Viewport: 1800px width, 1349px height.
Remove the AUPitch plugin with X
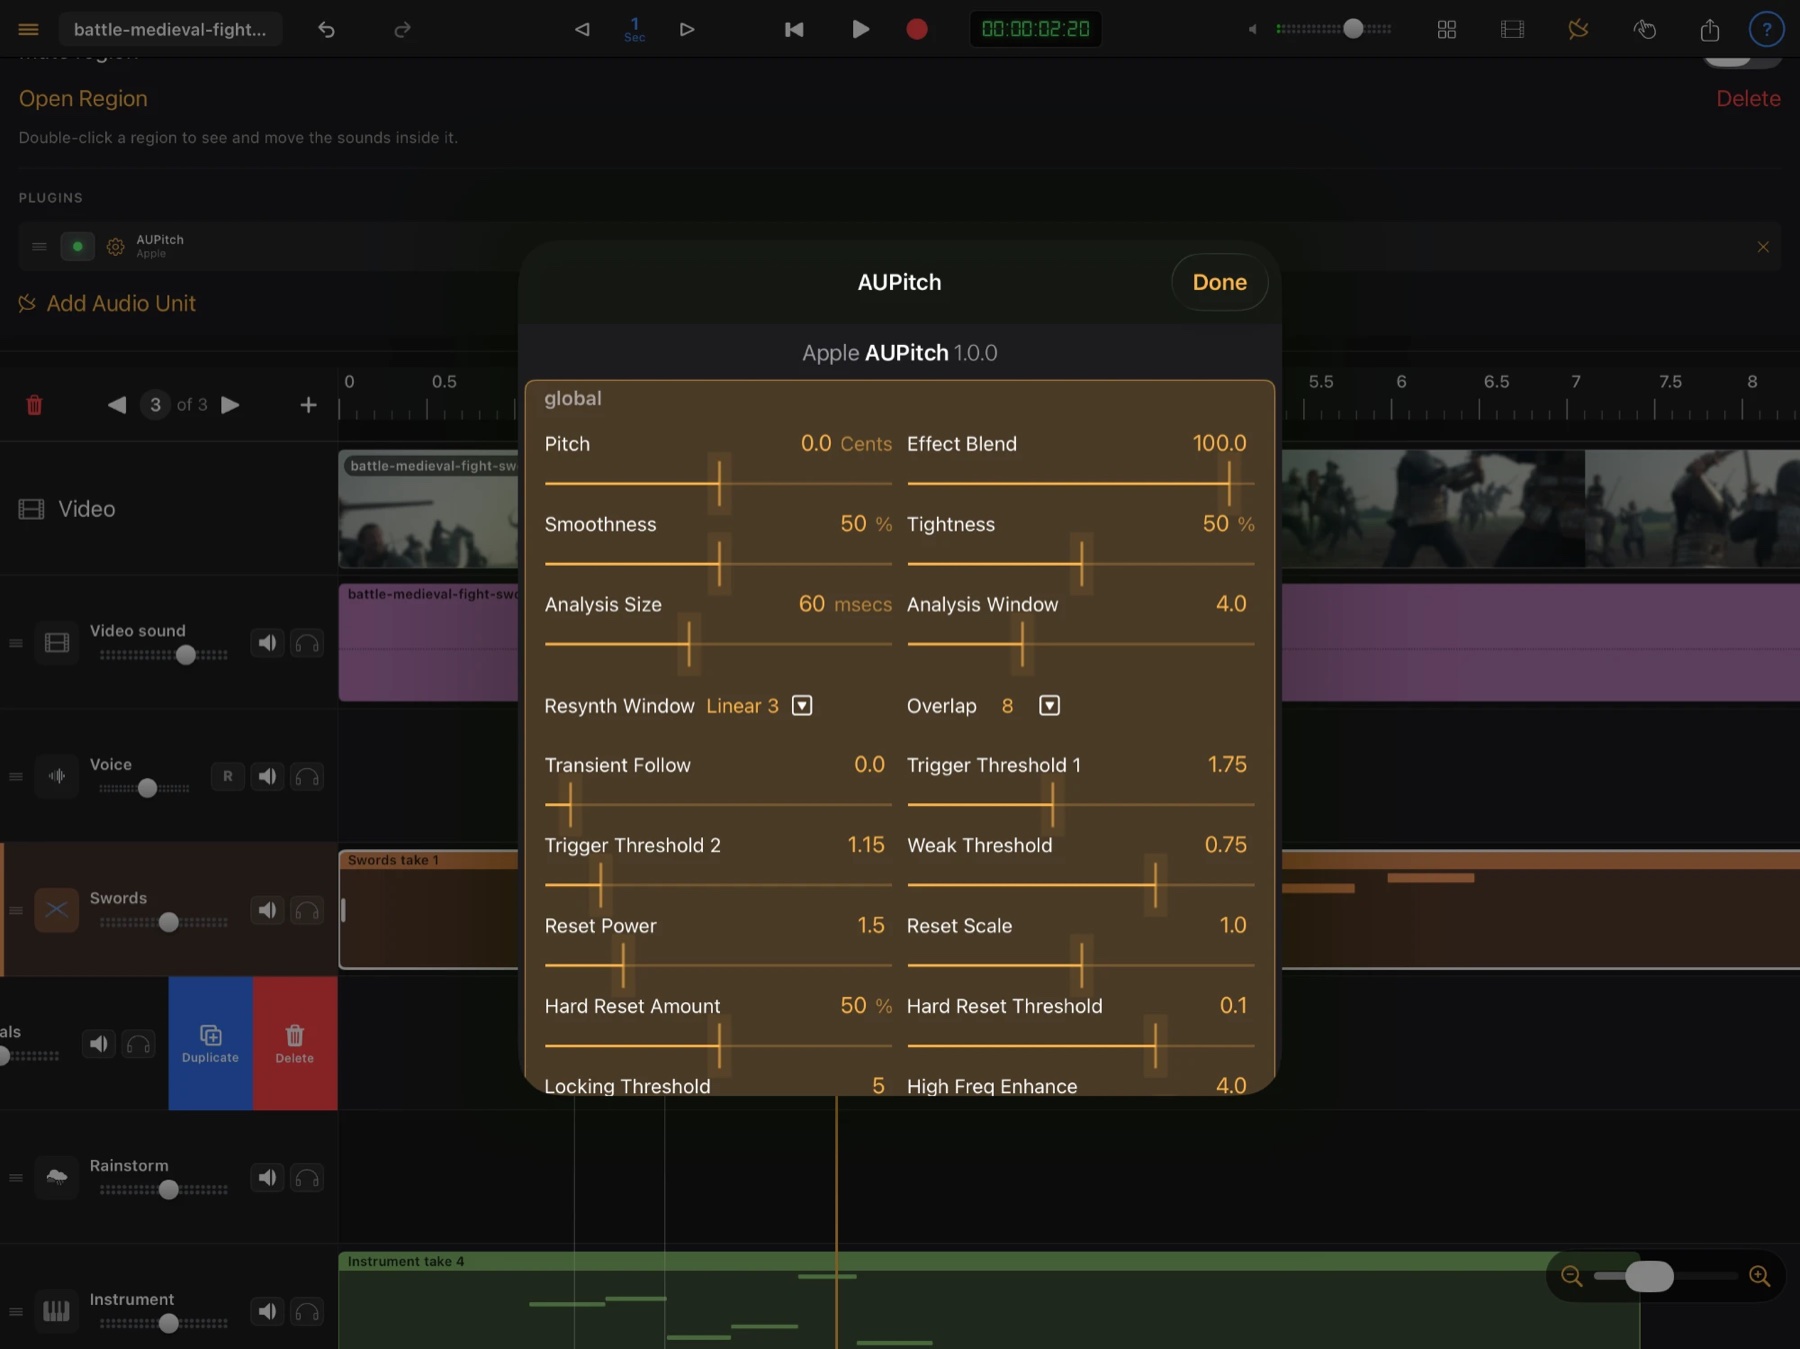point(1763,246)
